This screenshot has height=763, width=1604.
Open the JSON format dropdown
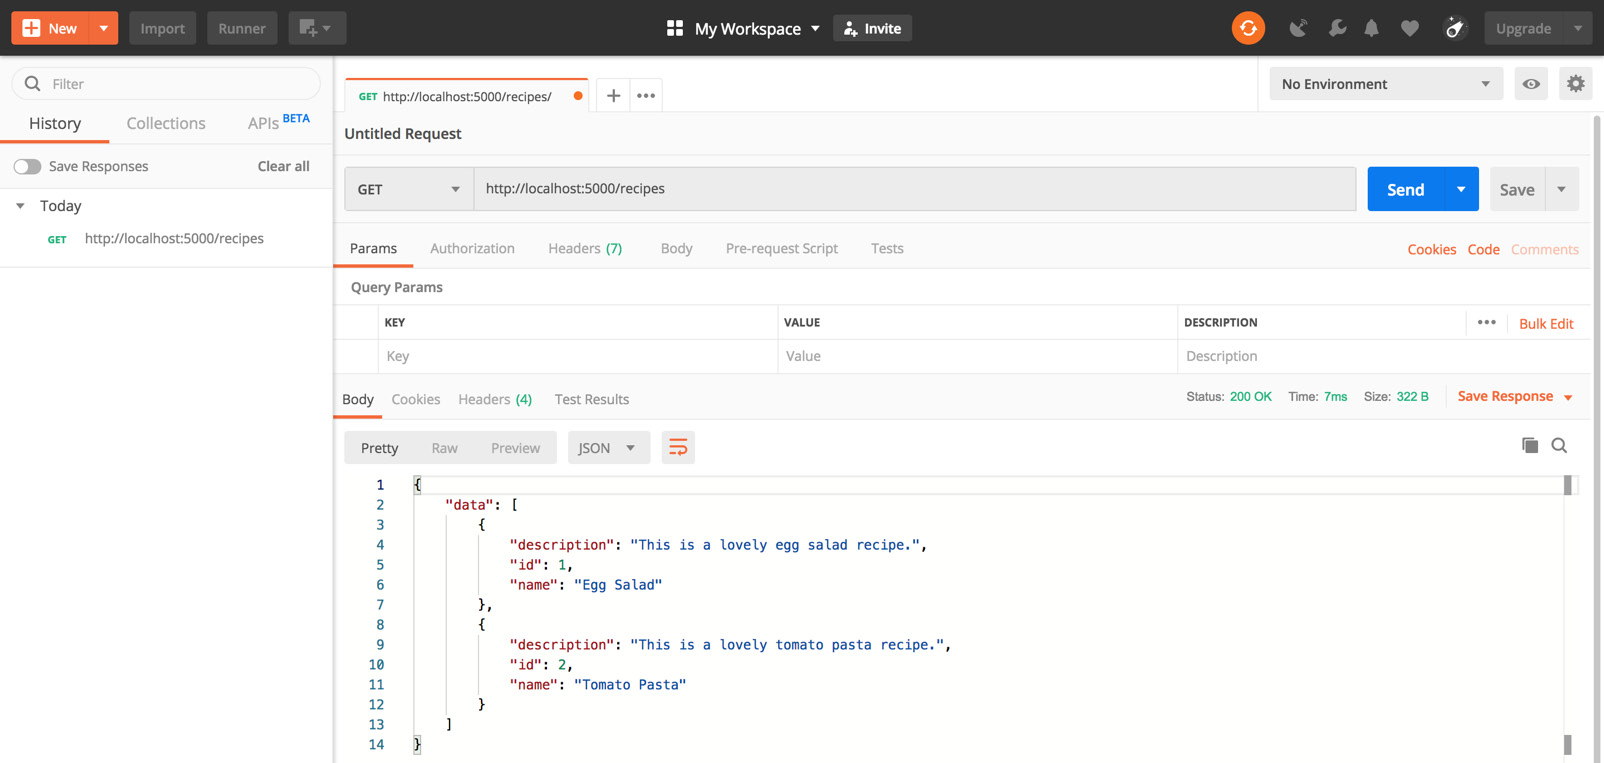[608, 448]
